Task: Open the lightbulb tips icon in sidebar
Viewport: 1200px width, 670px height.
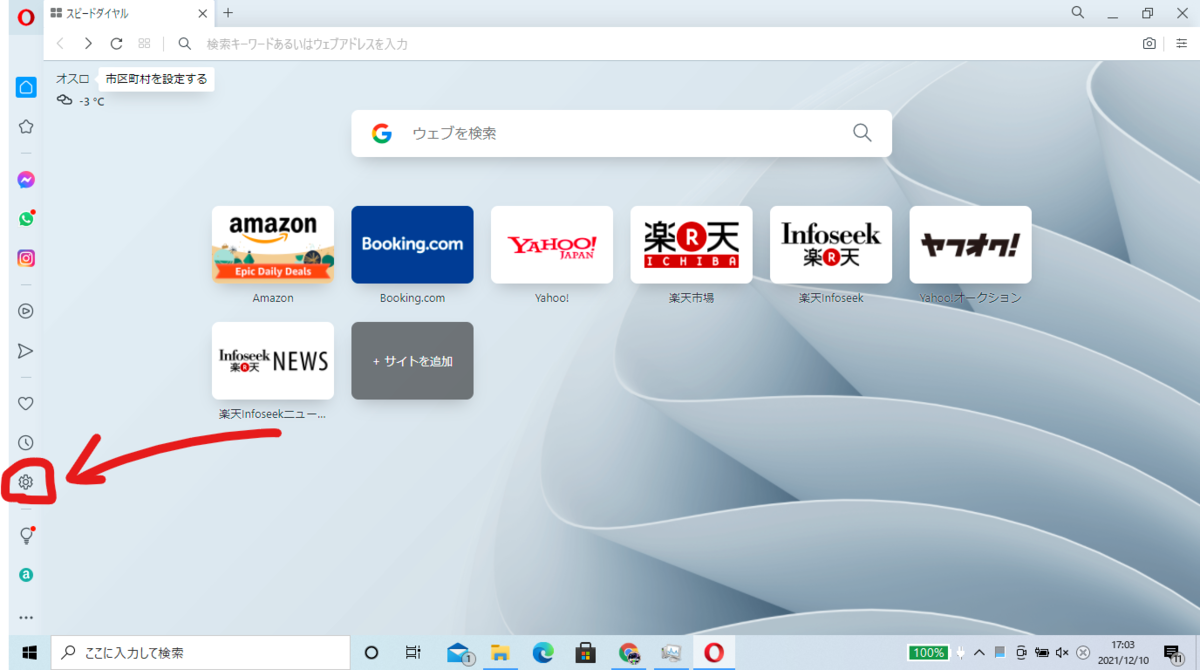Action: click(x=27, y=535)
